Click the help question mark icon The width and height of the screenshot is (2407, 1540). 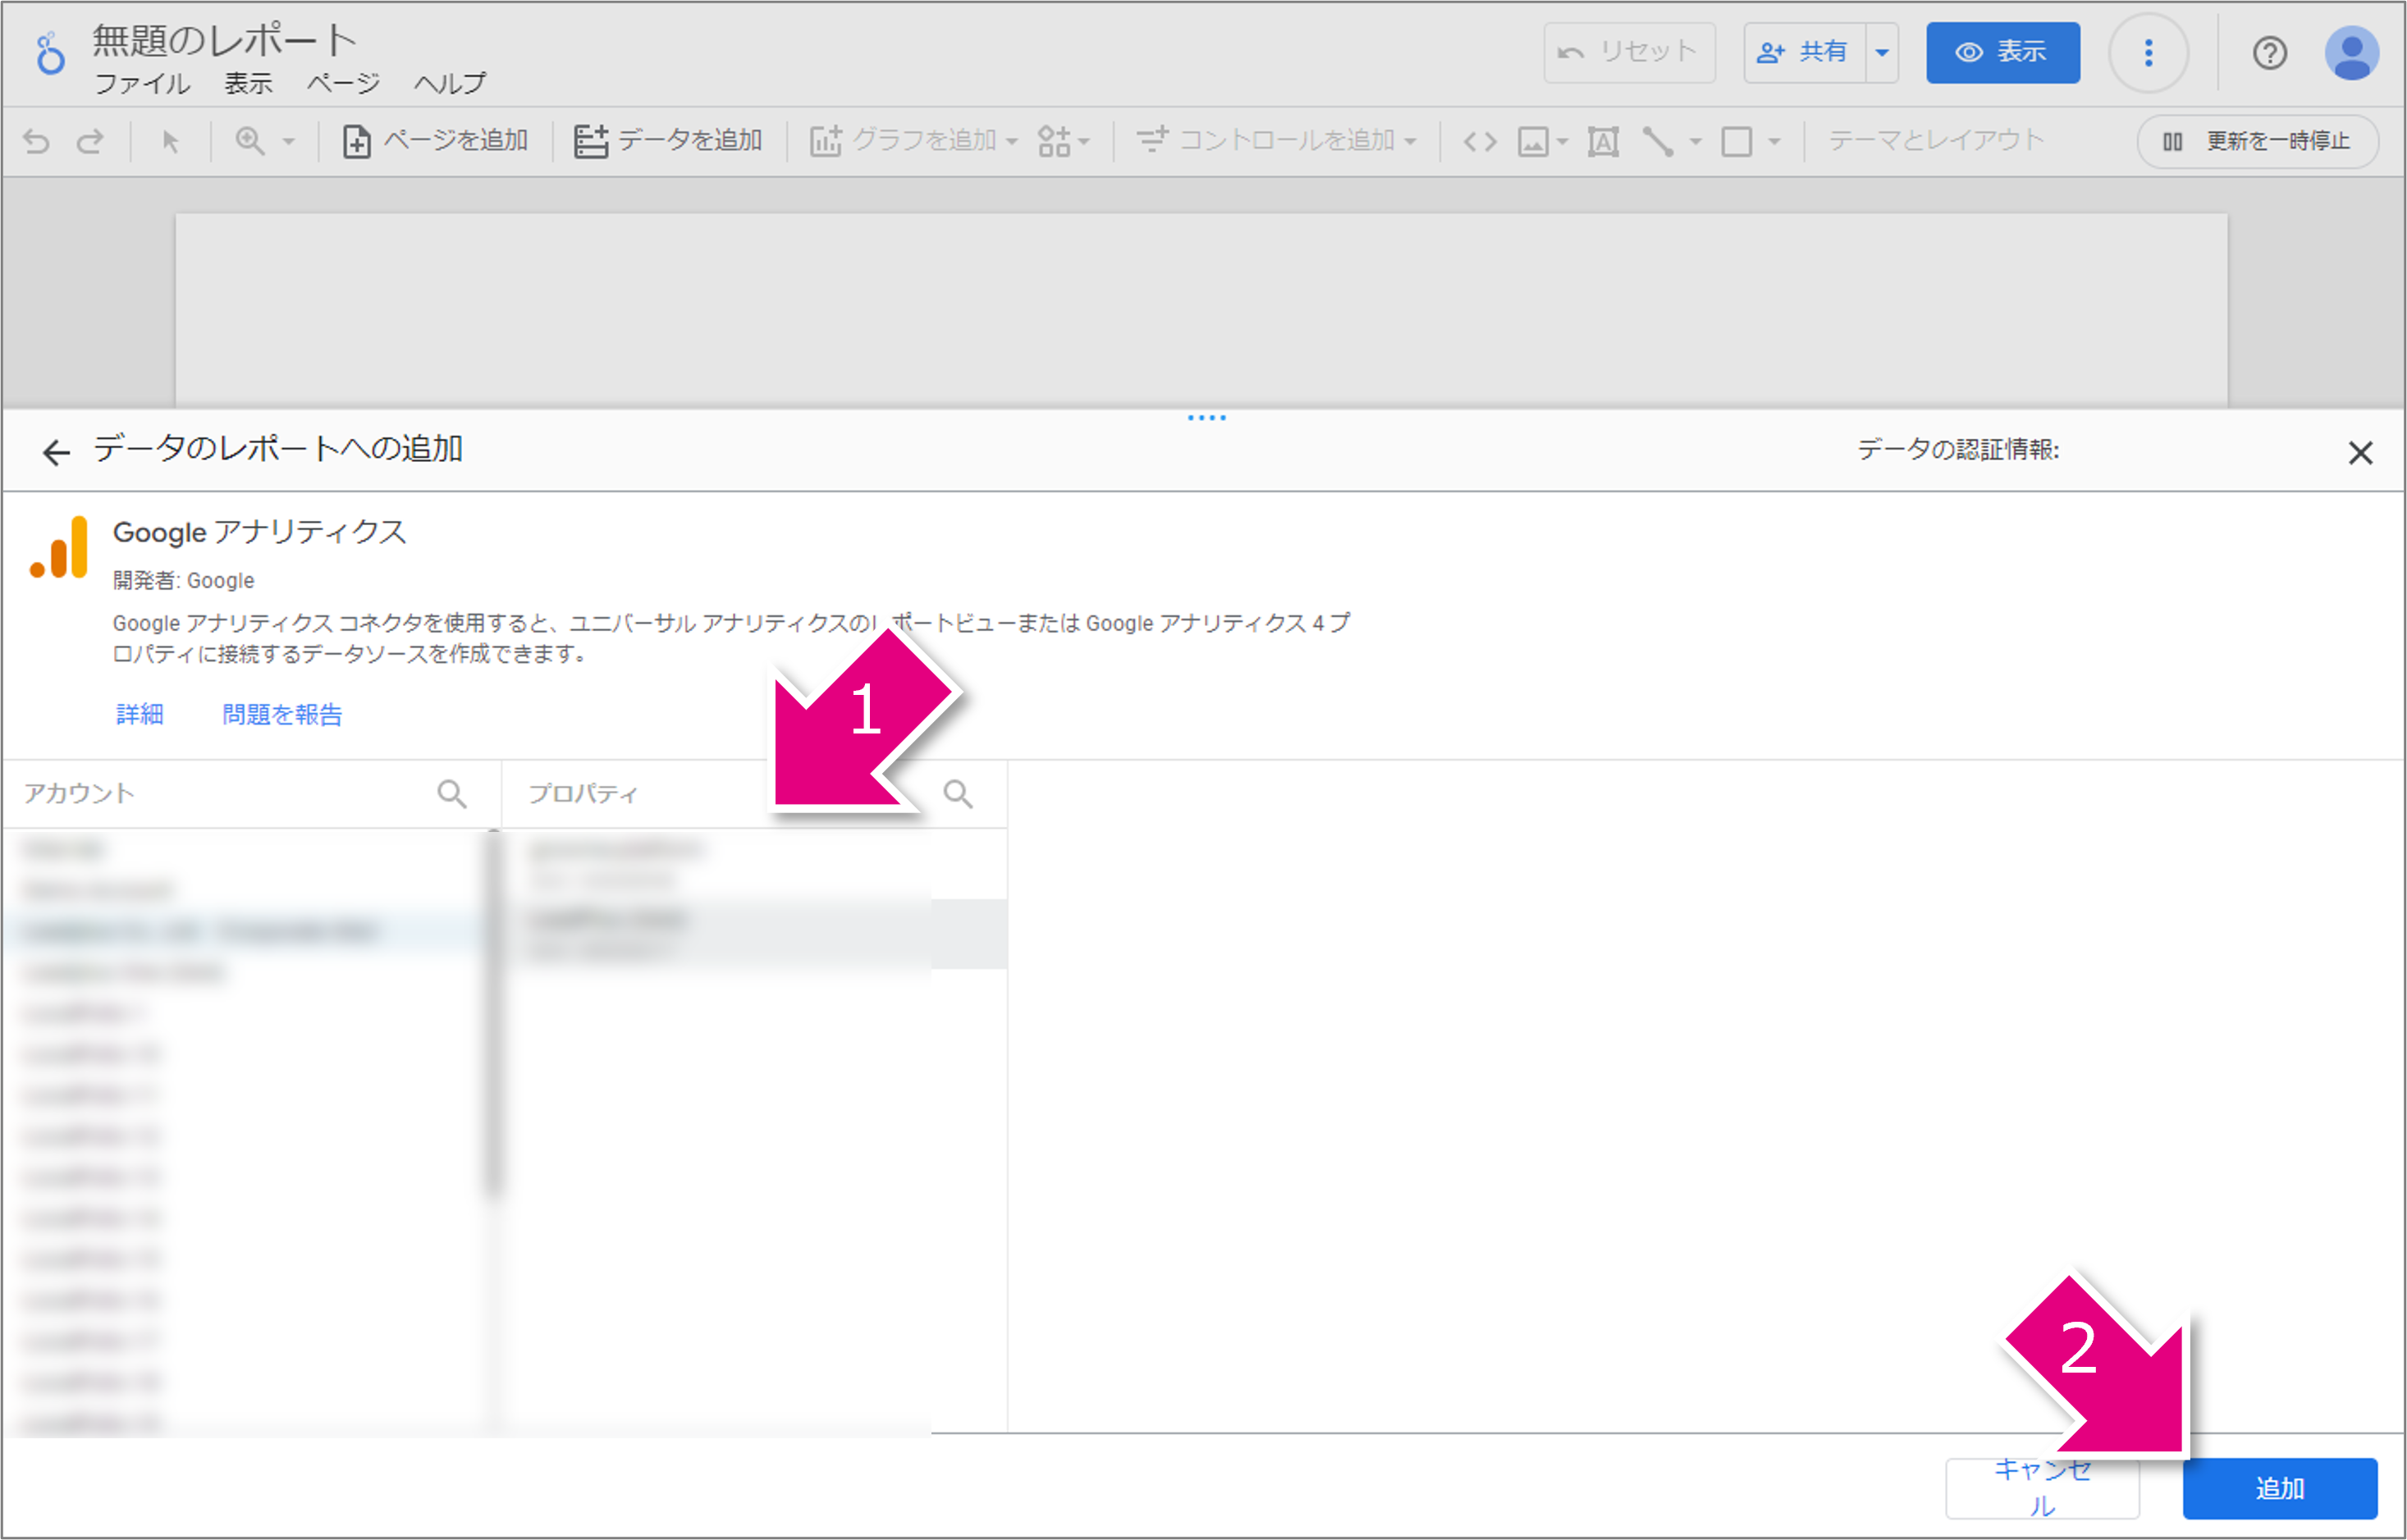2270,53
